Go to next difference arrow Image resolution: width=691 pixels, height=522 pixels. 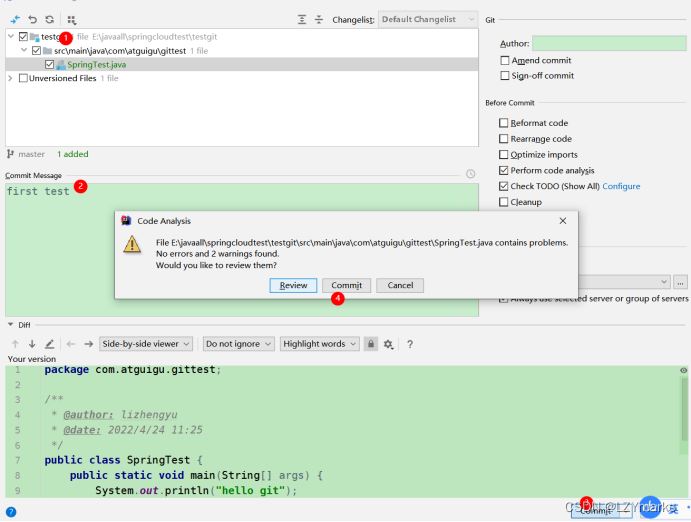click(32, 344)
